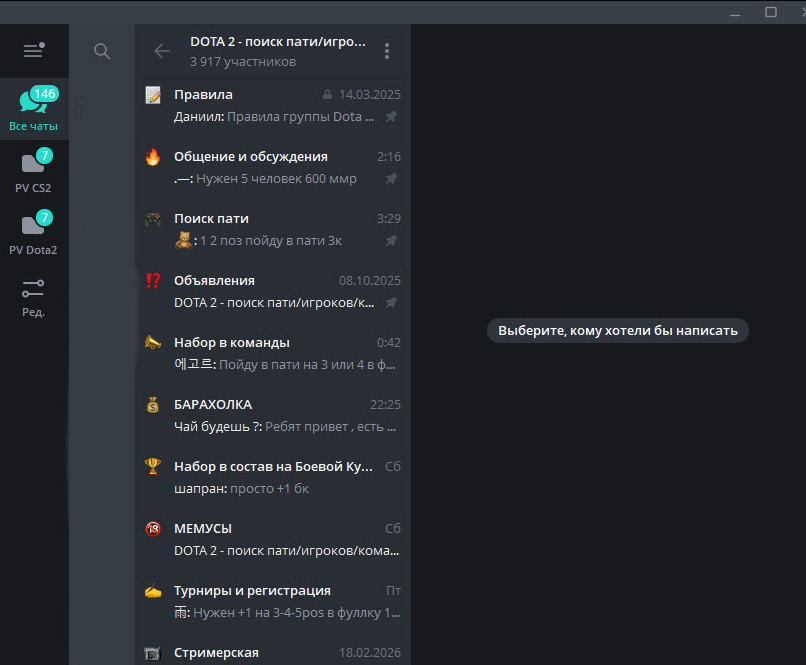Open Общение и обсуждения topic
806x665 pixels.
click(x=272, y=168)
